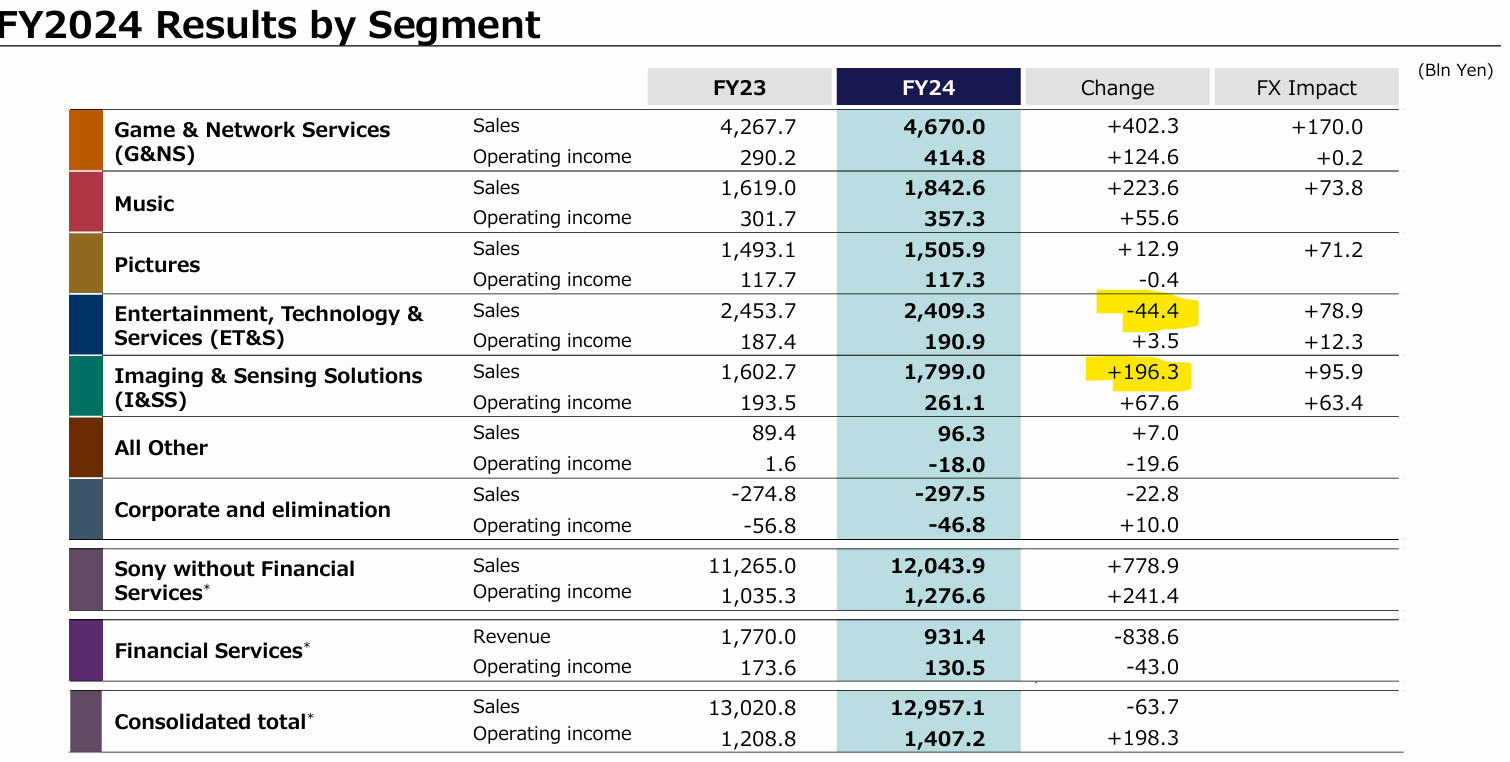Click the Change column header

coord(1117,87)
